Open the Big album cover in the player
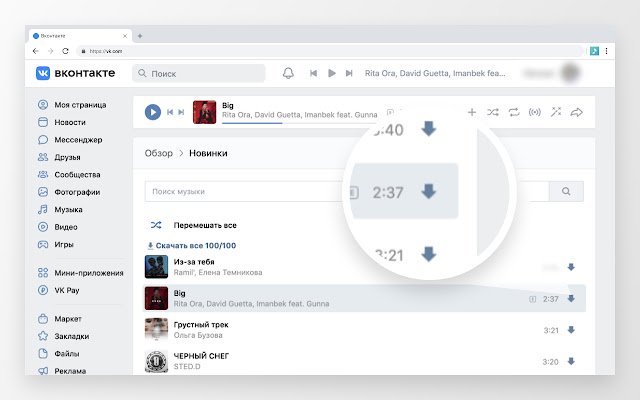The height and width of the screenshot is (400, 640). tap(204, 112)
